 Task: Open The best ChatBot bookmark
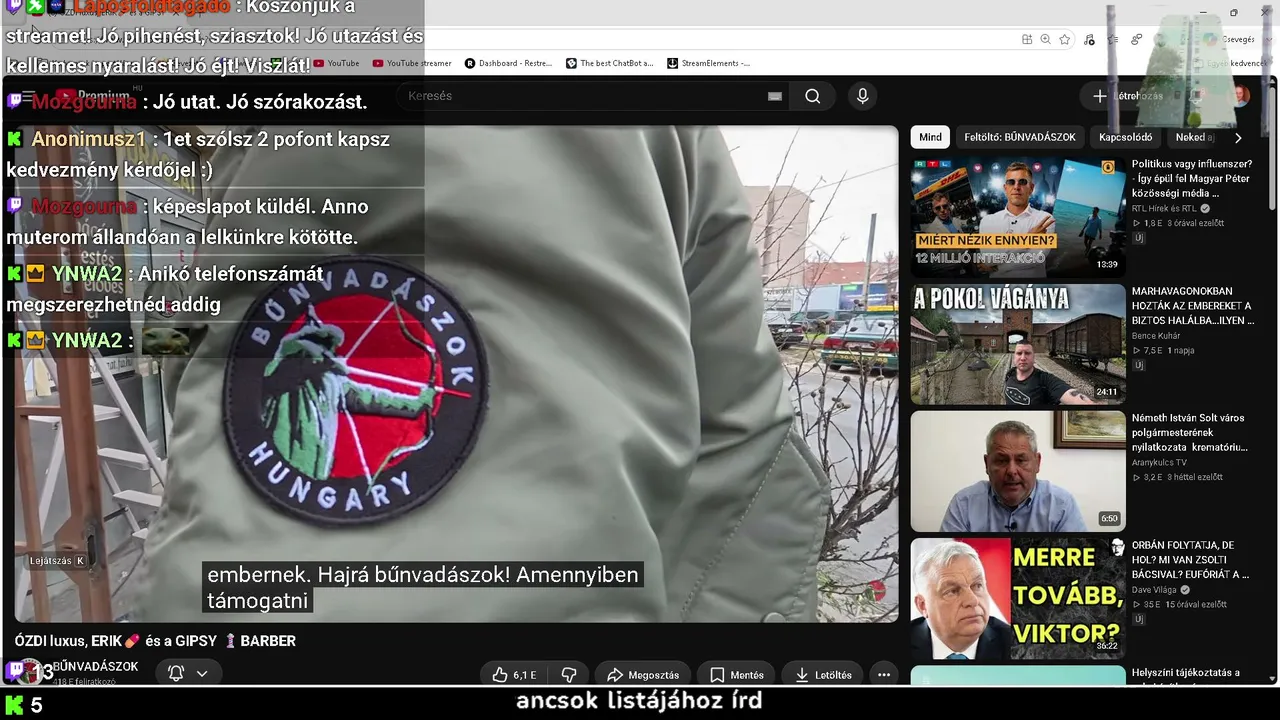609,63
